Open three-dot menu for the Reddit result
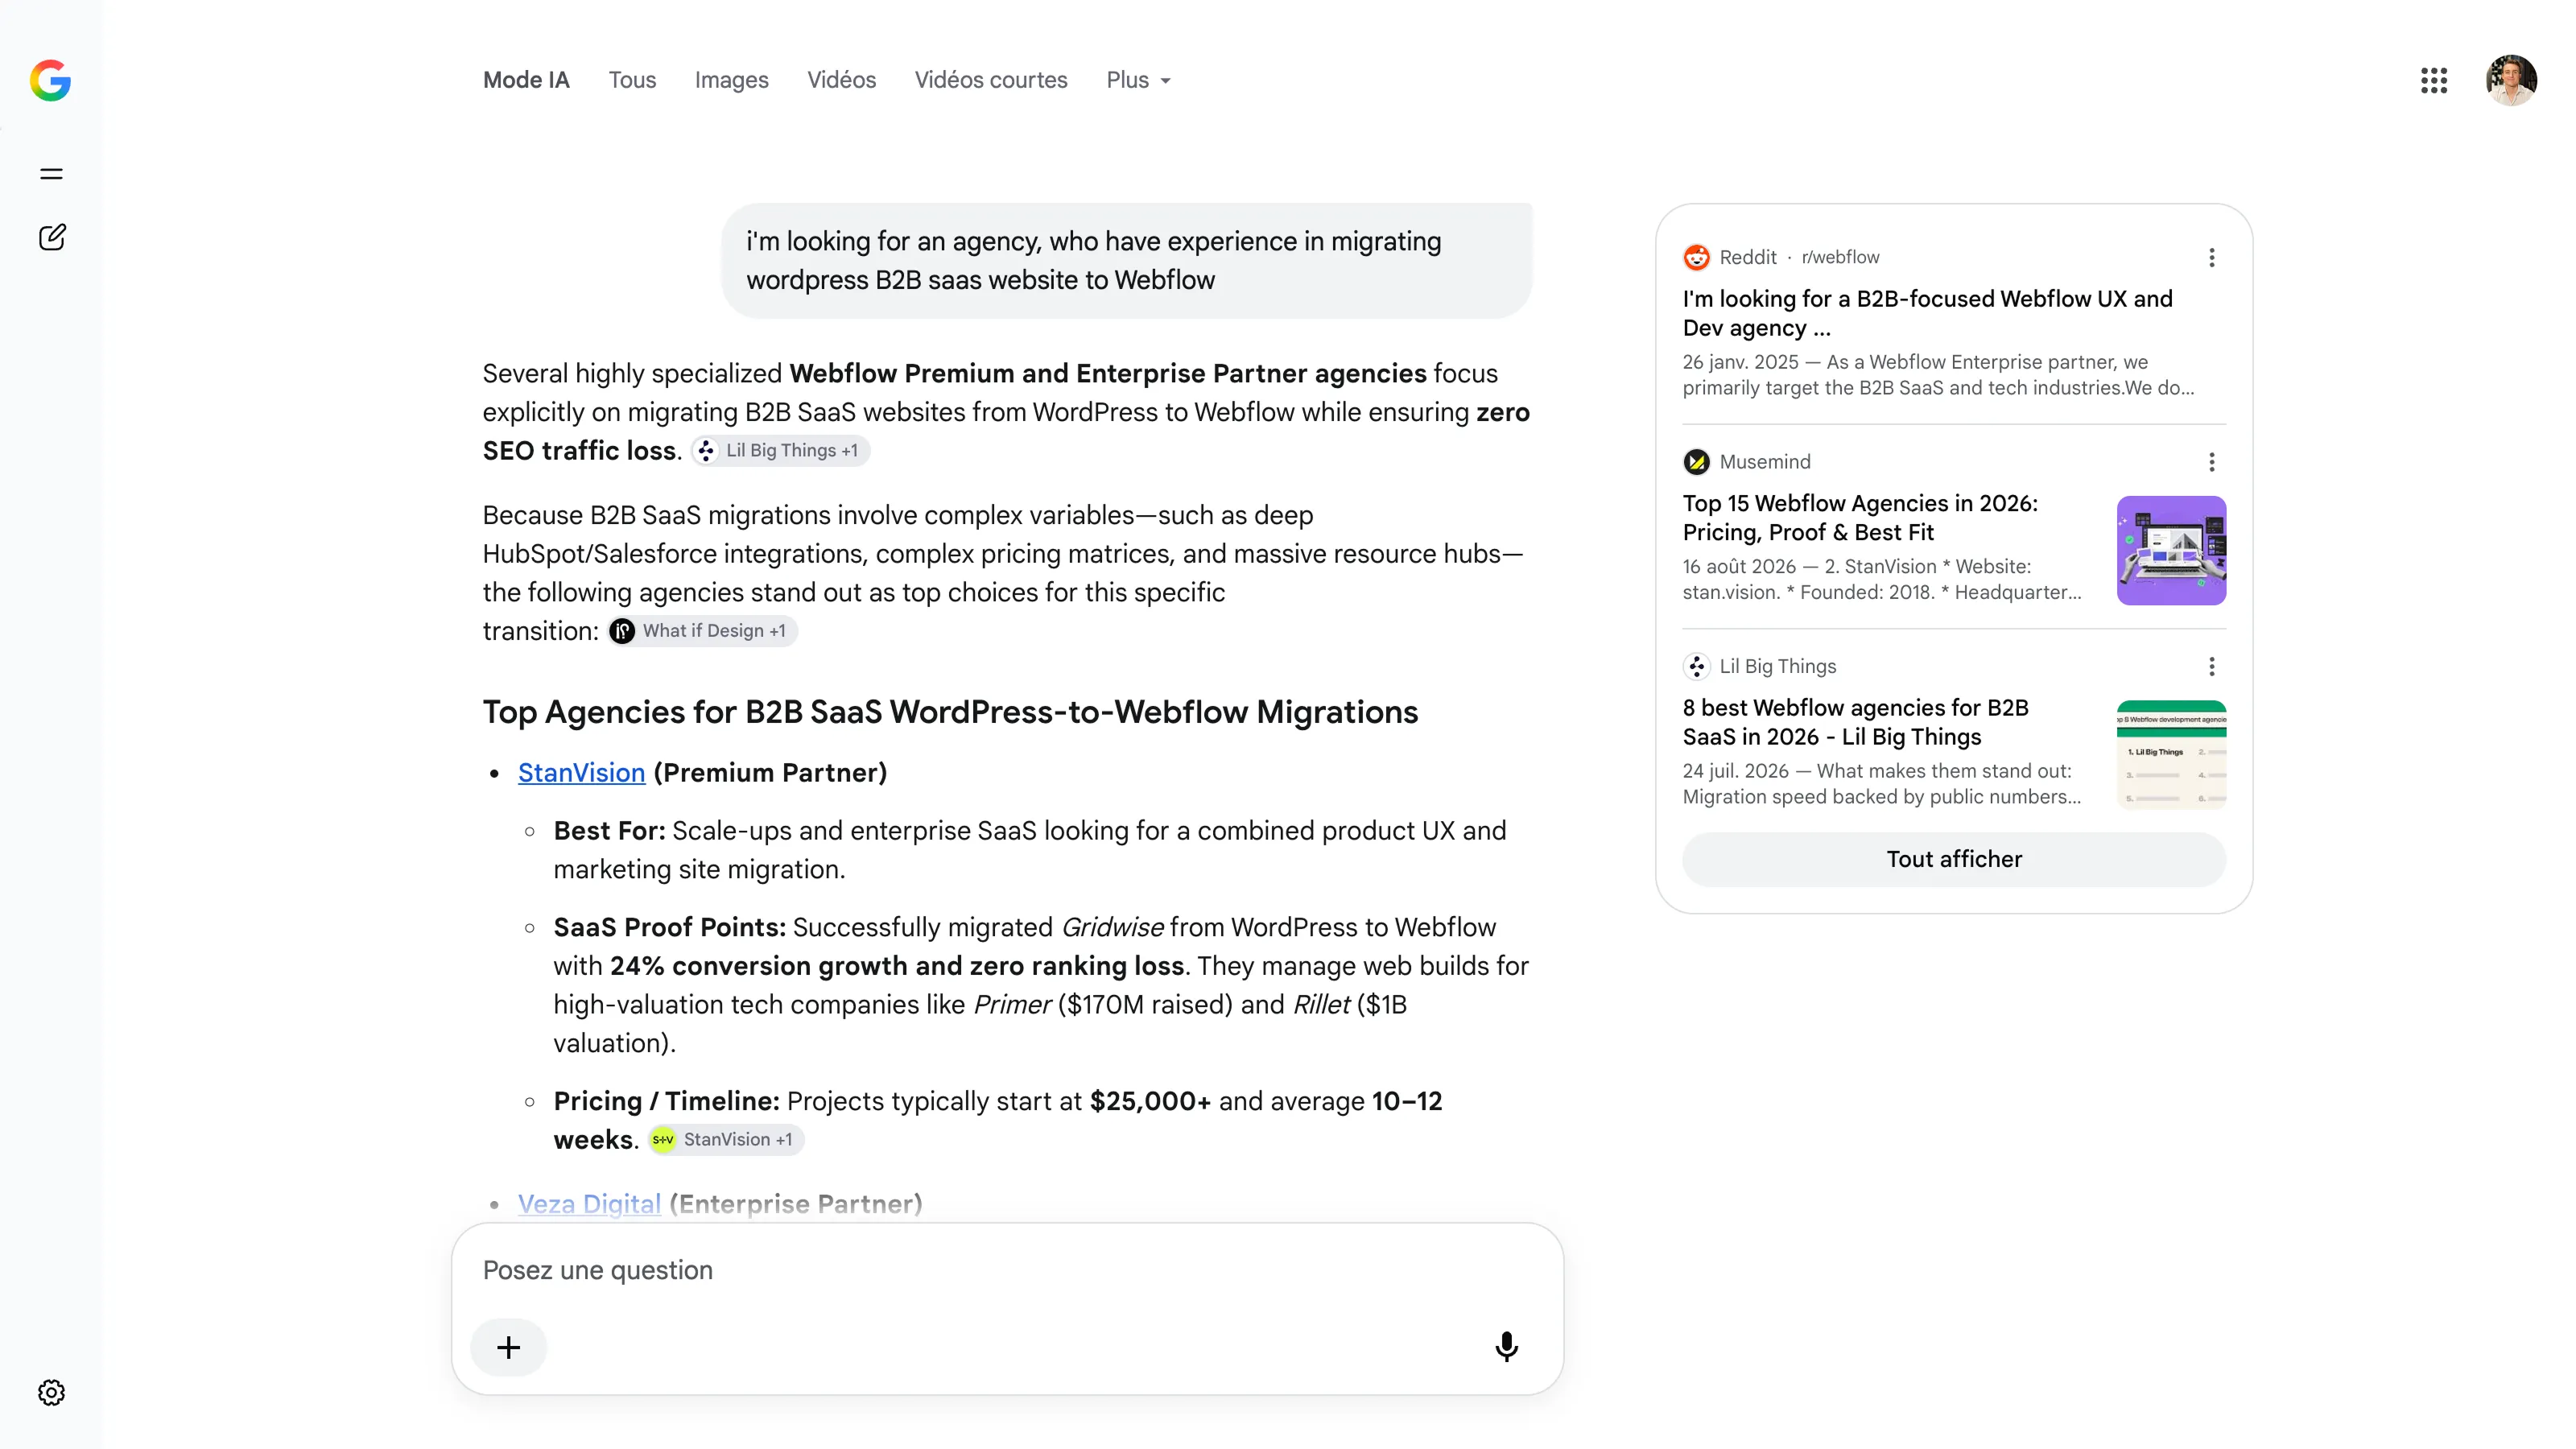The width and height of the screenshot is (2576, 1449). point(2211,257)
